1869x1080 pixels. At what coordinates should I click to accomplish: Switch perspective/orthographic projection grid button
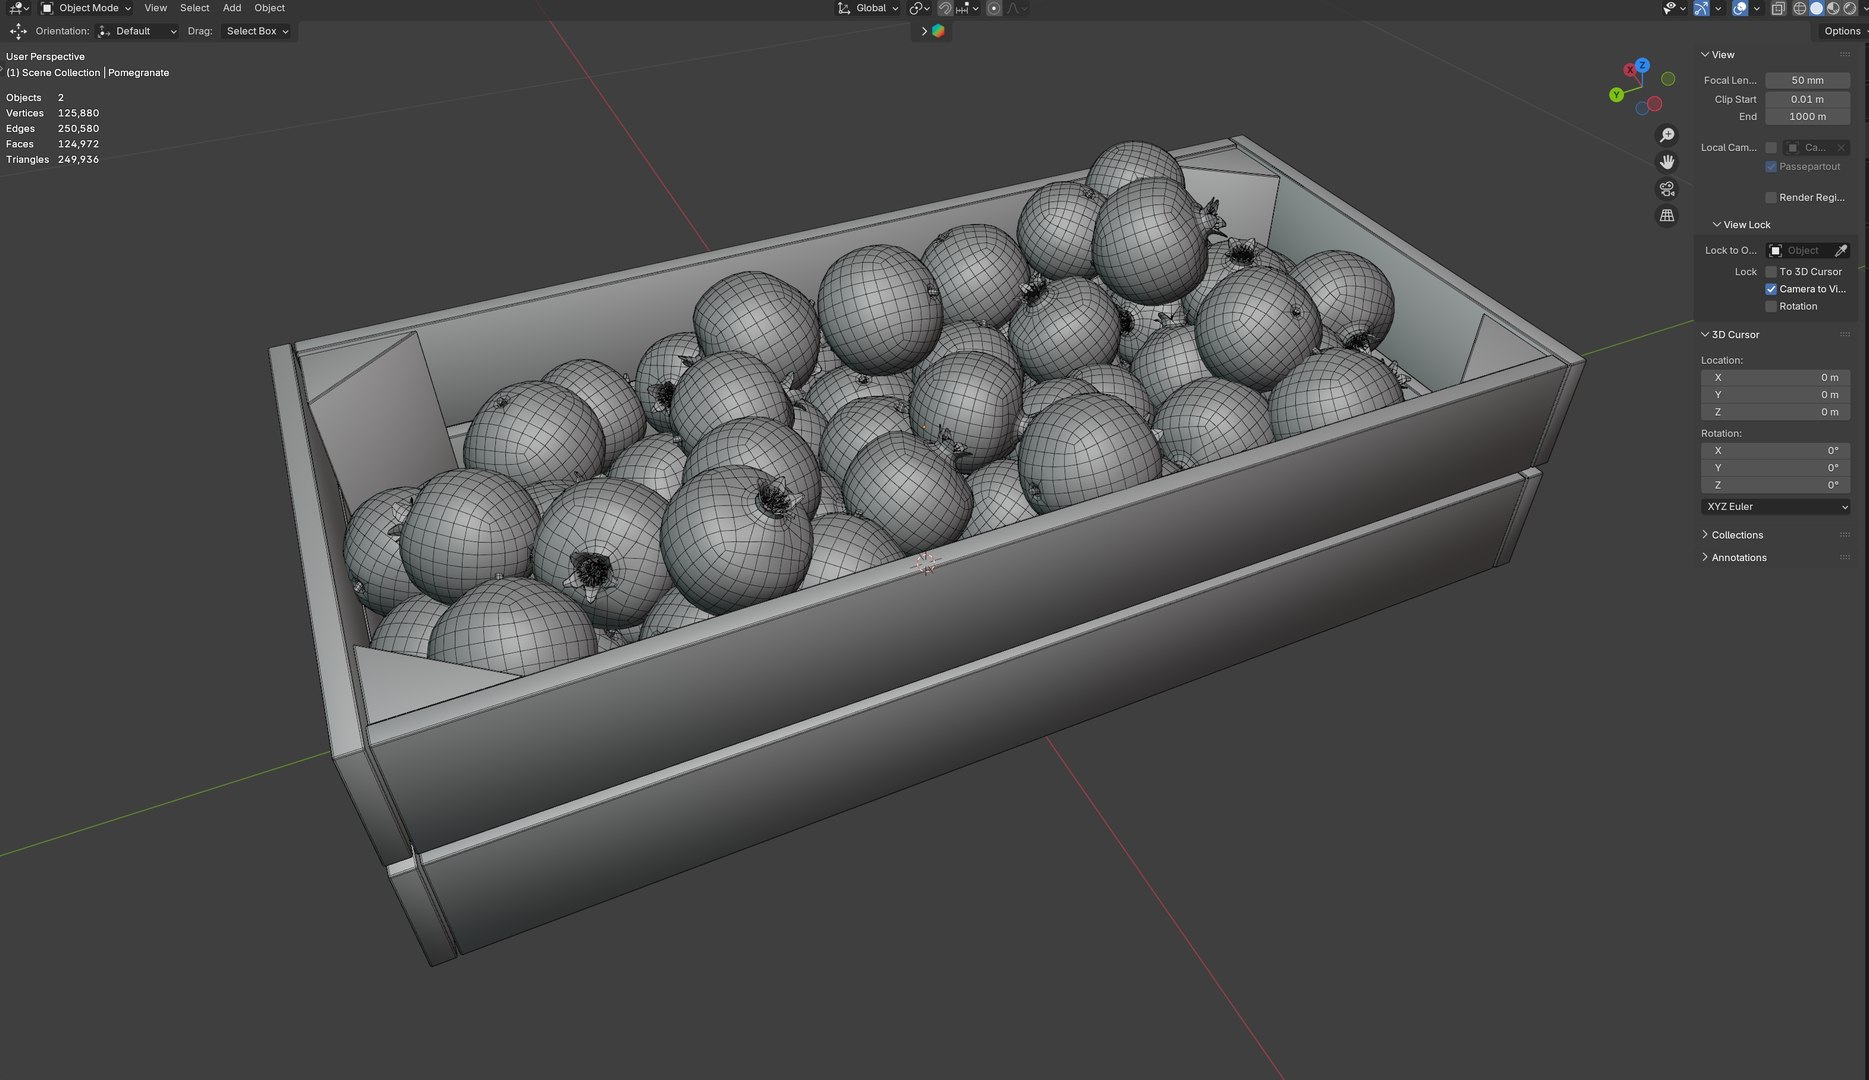click(1667, 216)
